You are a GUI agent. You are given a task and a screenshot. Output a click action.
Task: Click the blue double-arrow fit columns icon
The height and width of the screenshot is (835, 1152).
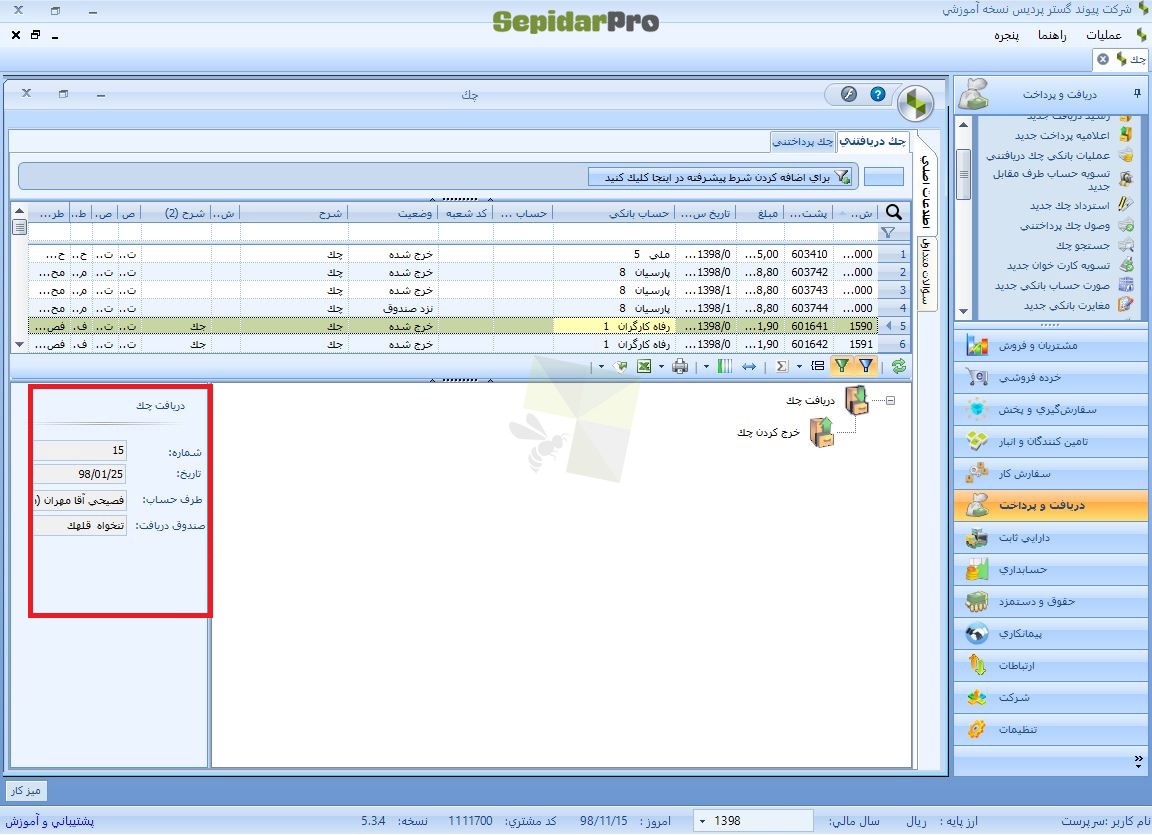point(749,366)
